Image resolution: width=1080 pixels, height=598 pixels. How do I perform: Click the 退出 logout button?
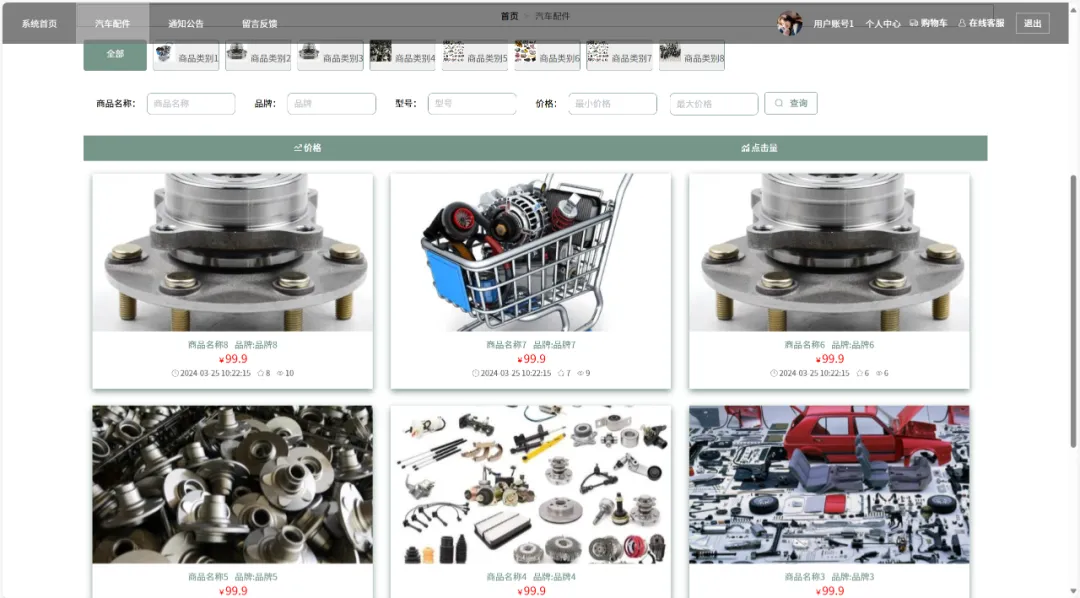[x=1032, y=23]
